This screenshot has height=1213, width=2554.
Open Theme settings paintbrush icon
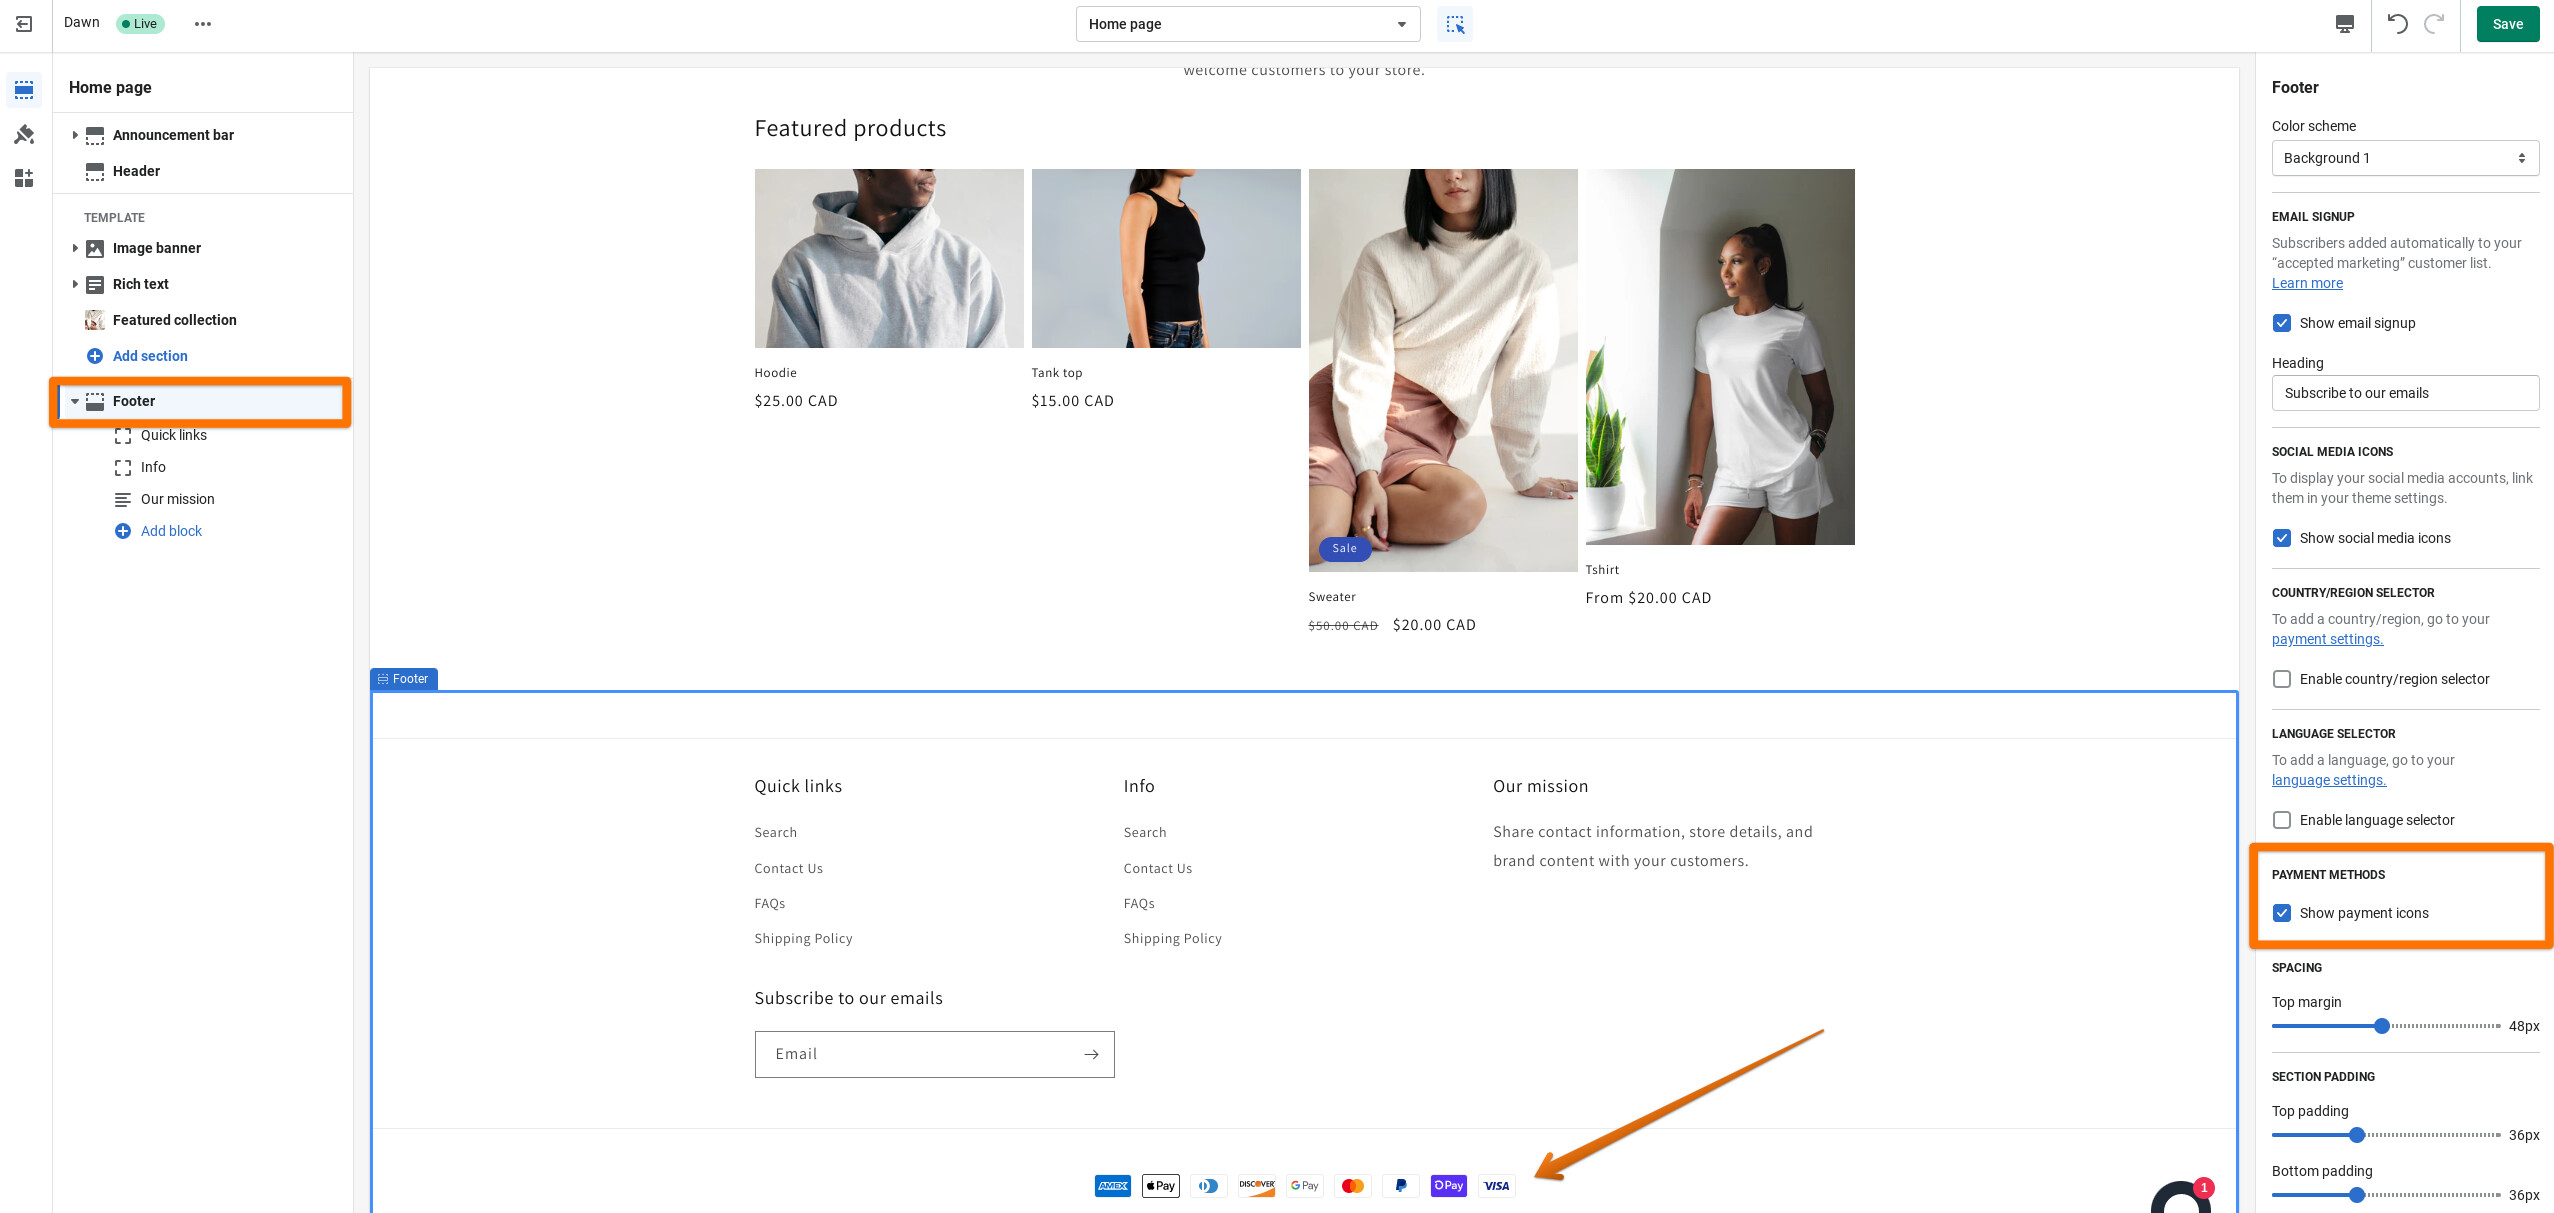click(24, 134)
